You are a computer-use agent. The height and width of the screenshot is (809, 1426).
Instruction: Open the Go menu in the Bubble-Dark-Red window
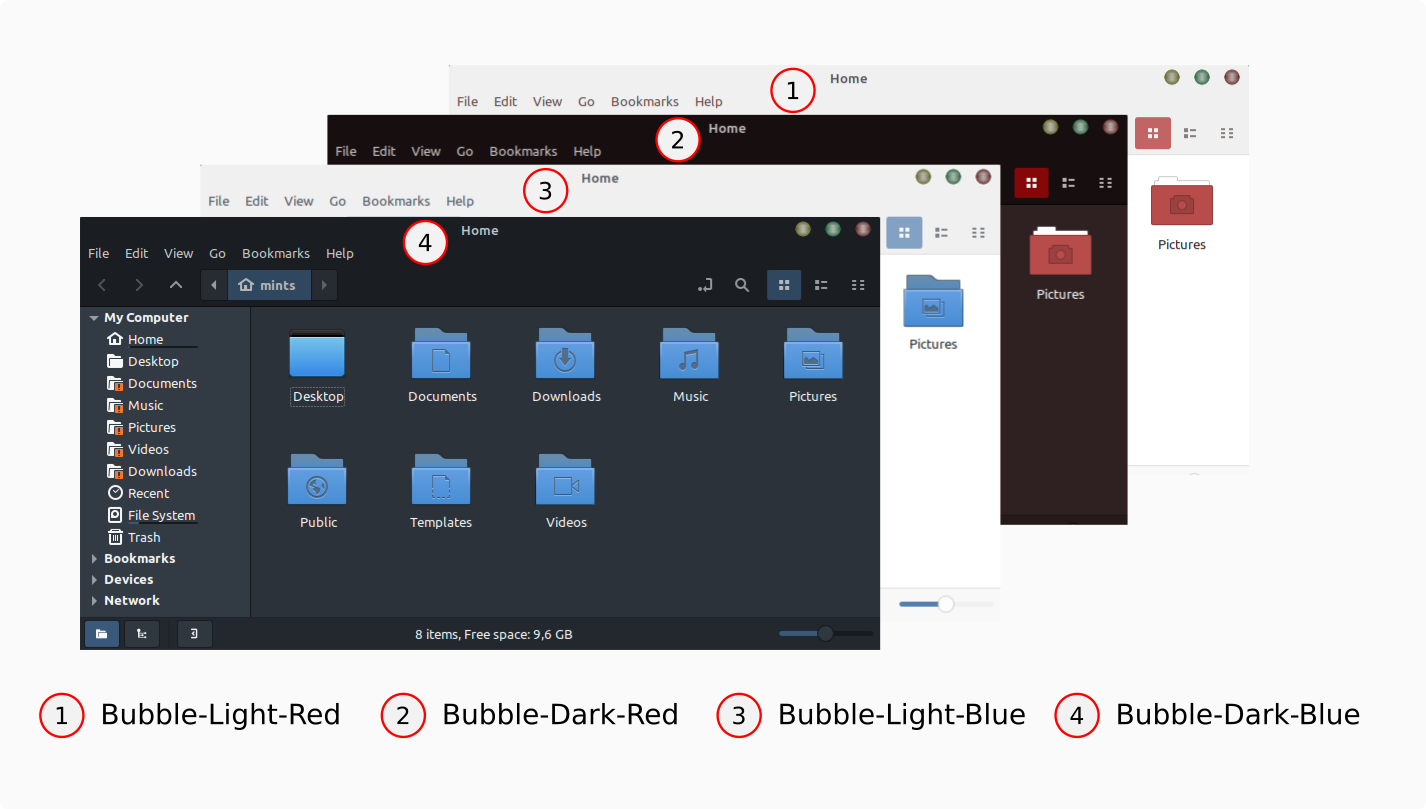[x=465, y=151]
